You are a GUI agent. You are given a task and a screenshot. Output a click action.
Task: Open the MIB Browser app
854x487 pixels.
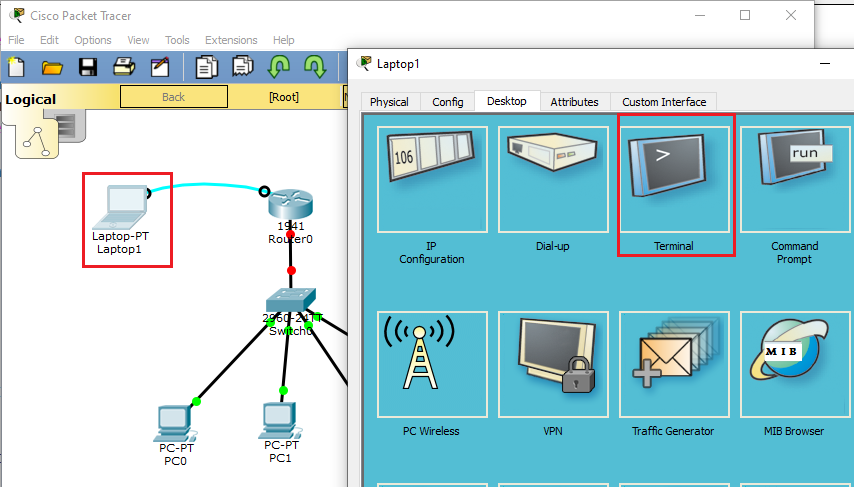[794, 366]
